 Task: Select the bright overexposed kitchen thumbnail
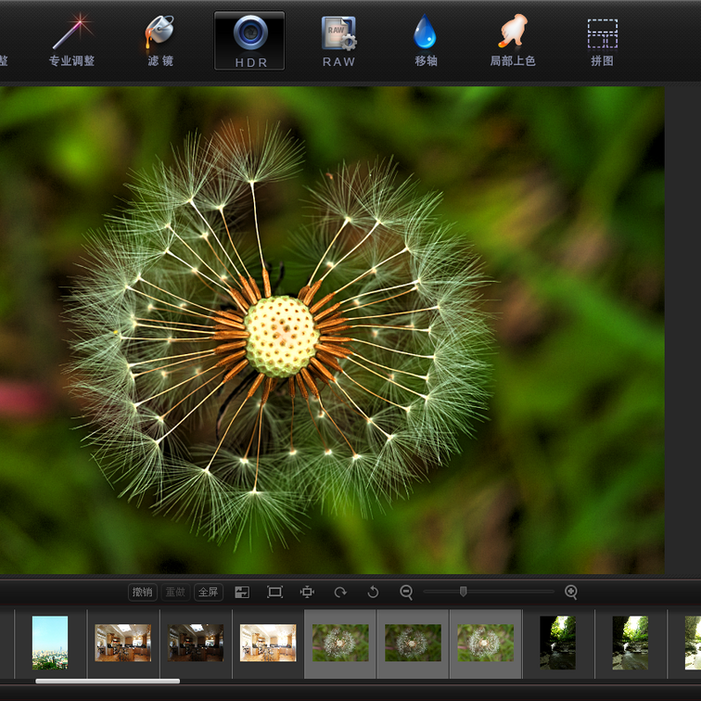tap(268, 642)
